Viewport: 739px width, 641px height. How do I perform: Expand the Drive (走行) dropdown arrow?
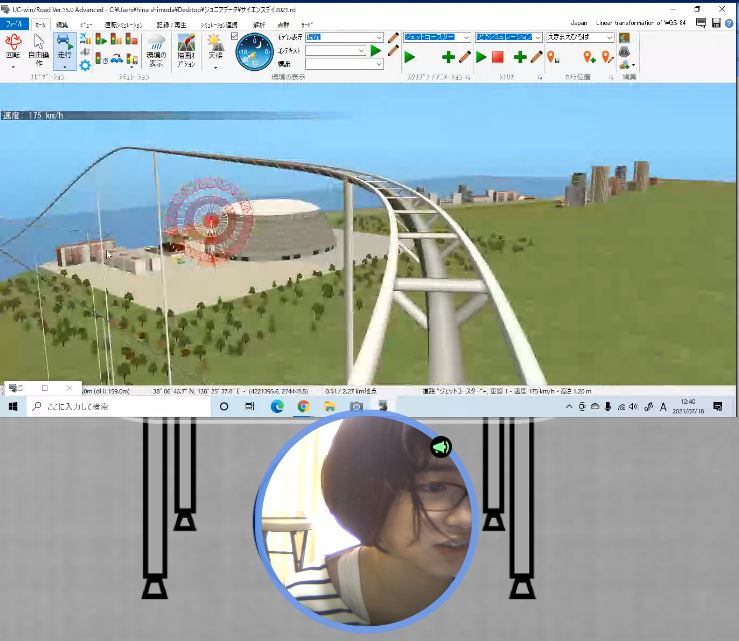65,67
